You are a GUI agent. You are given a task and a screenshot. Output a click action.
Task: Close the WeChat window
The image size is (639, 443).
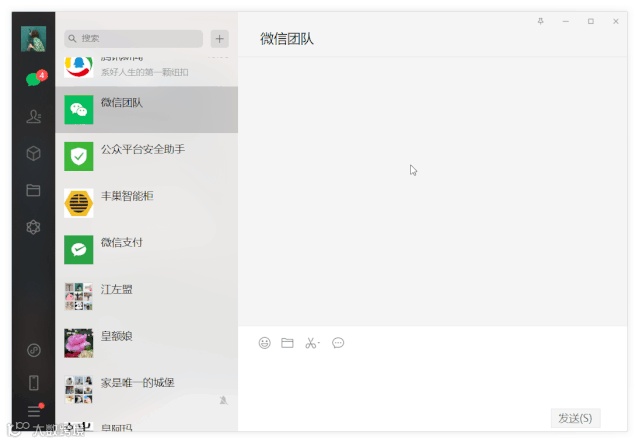[616, 21]
